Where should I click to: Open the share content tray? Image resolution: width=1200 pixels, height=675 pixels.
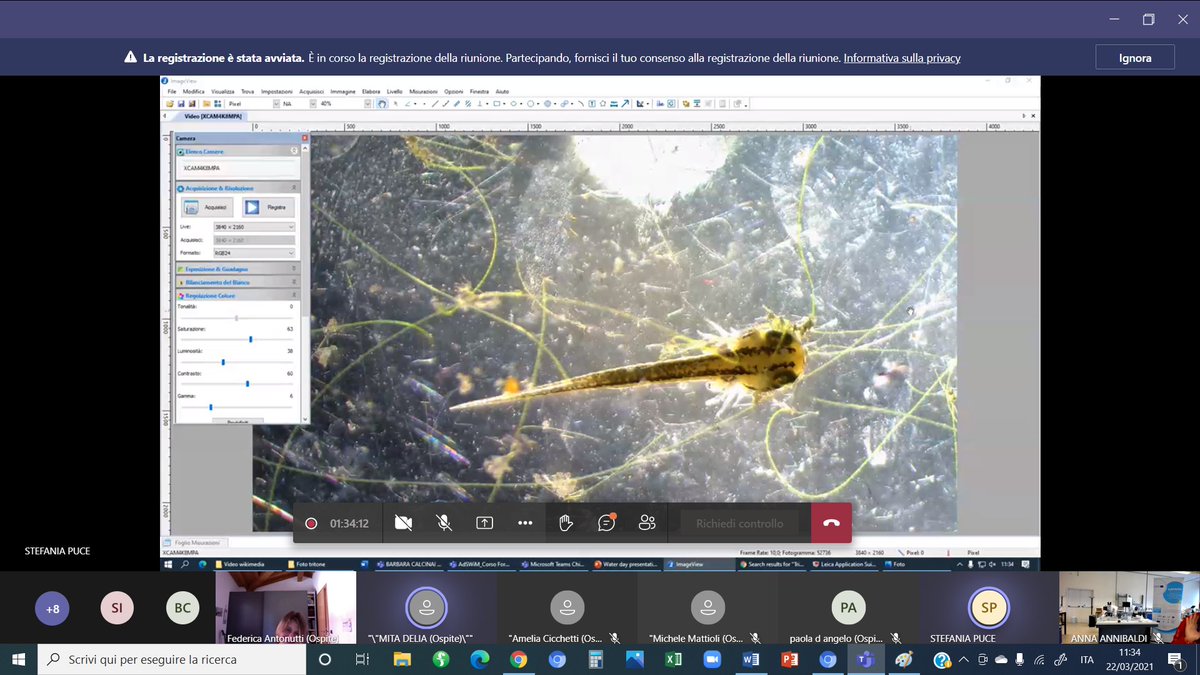tap(485, 523)
